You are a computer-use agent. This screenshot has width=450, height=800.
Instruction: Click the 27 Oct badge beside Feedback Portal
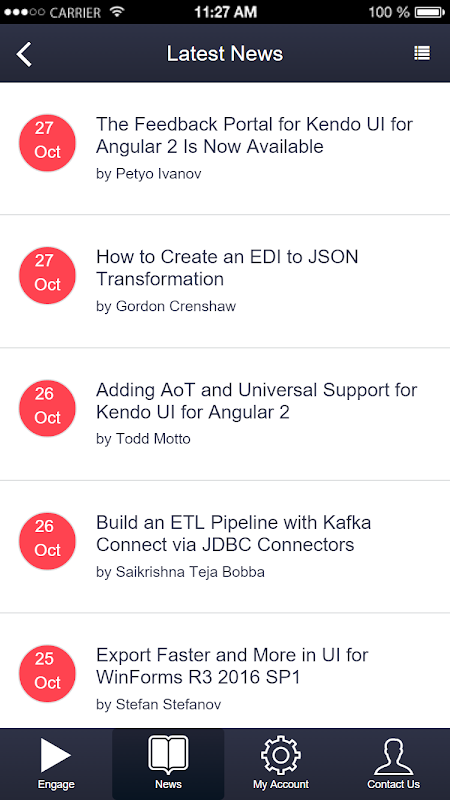(x=47, y=143)
